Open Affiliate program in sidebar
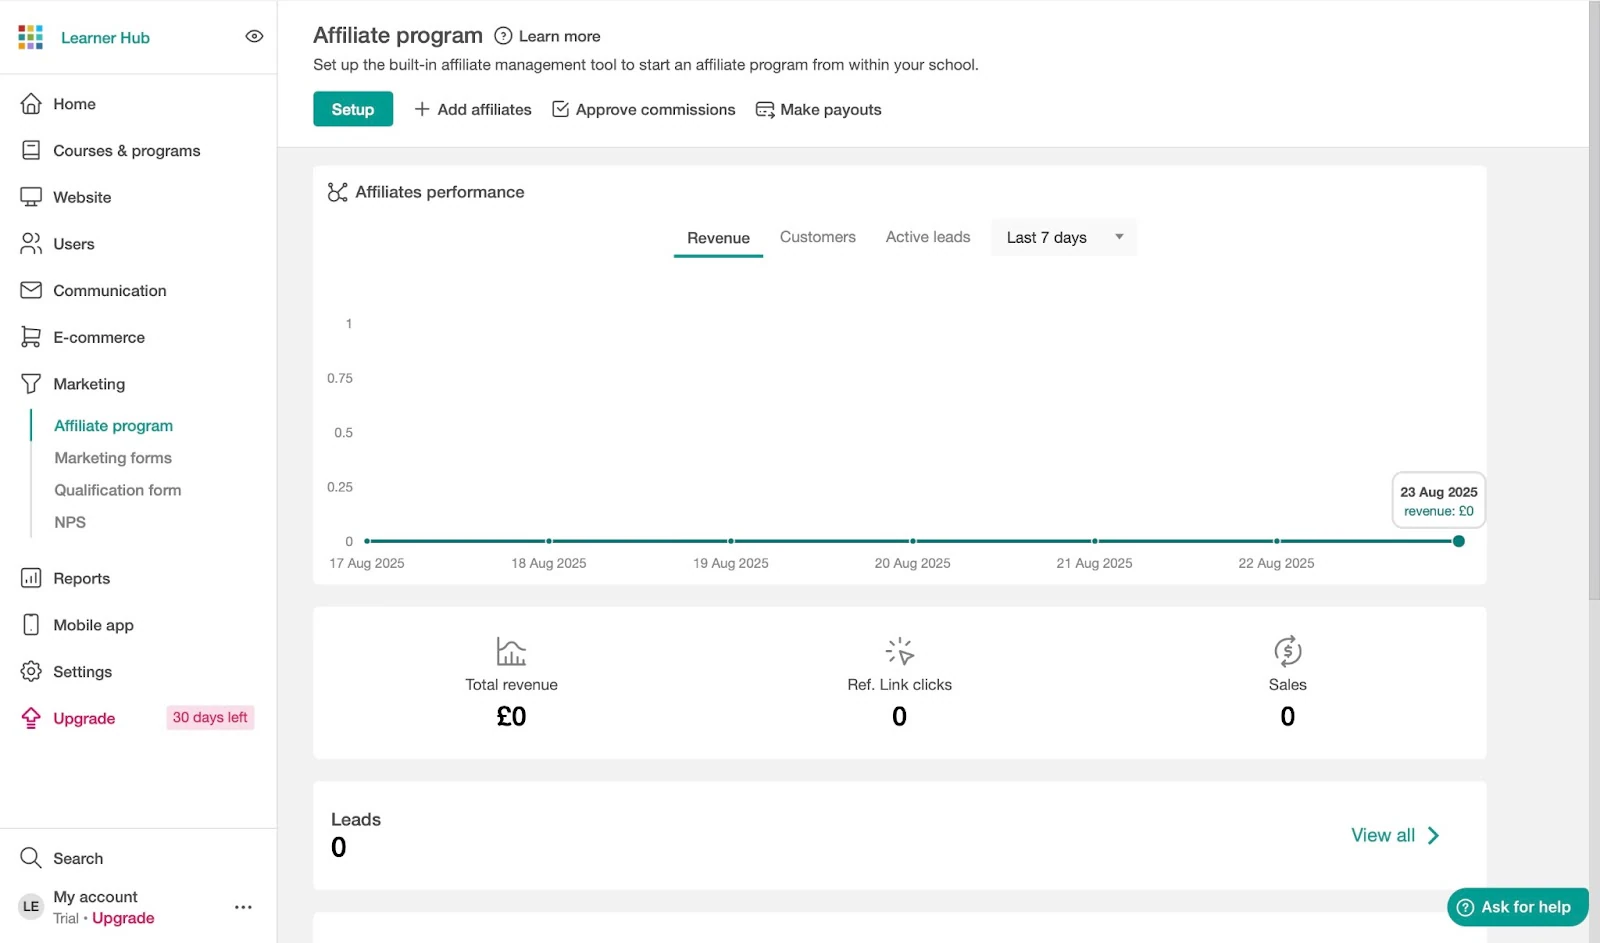This screenshot has width=1600, height=943. (x=113, y=426)
